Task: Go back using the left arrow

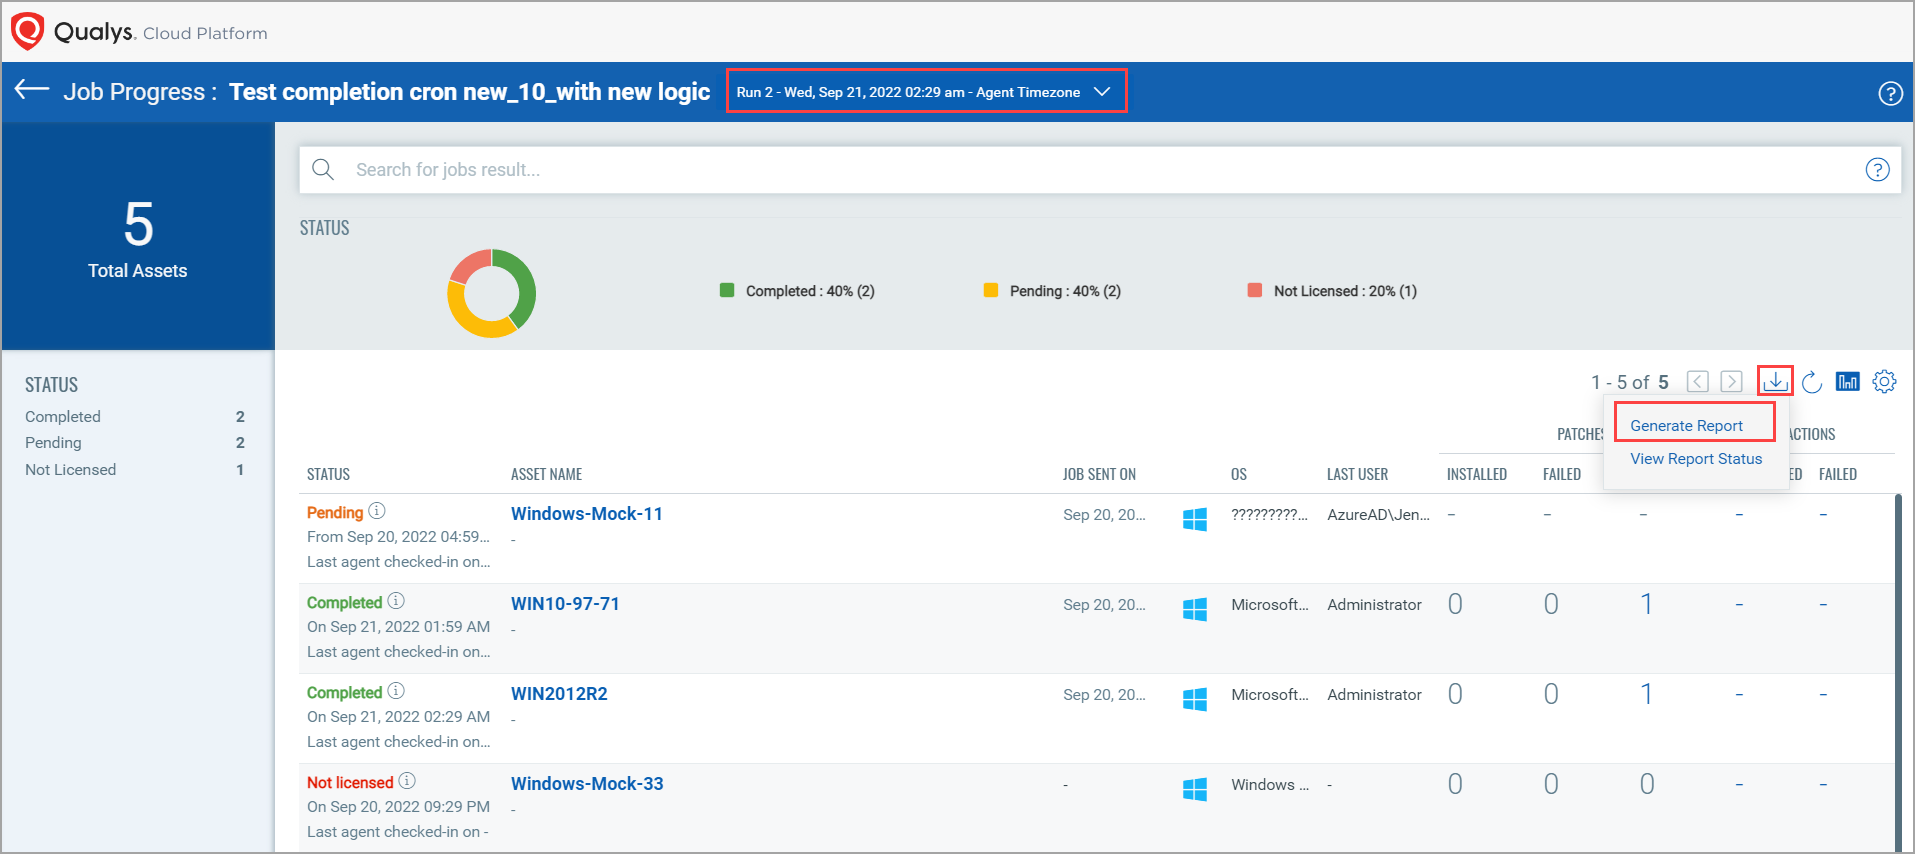Action: [32, 90]
